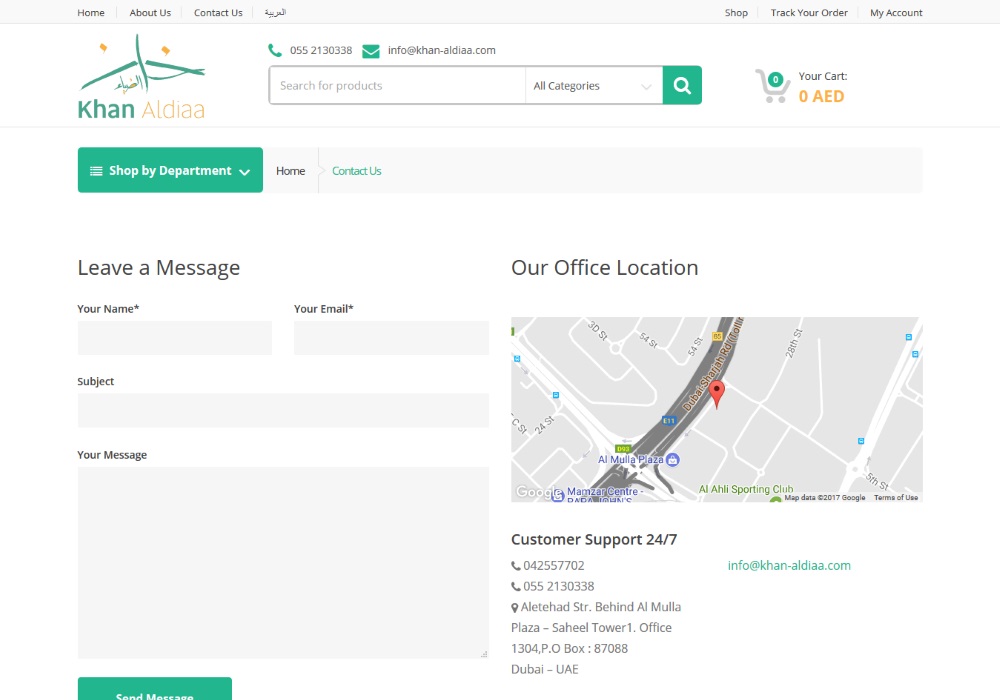Viewport: 1000px width, 700px height.
Task: Click the Shop by Department chevron arrow
Action: tap(244, 171)
